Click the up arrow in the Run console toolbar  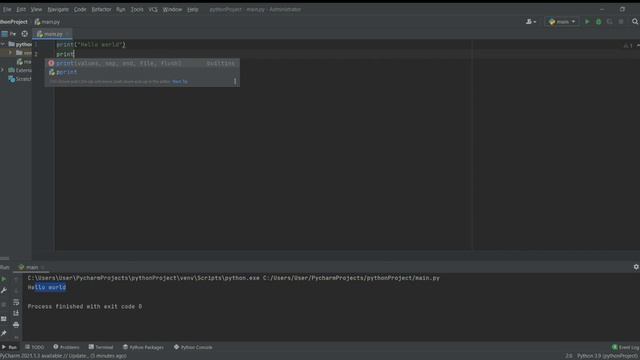point(16,280)
